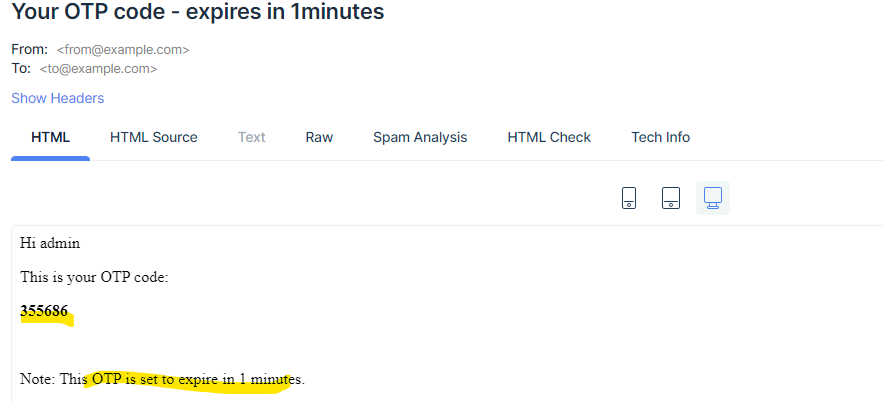Click the recipient address to@example.com

tap(98, 69)
